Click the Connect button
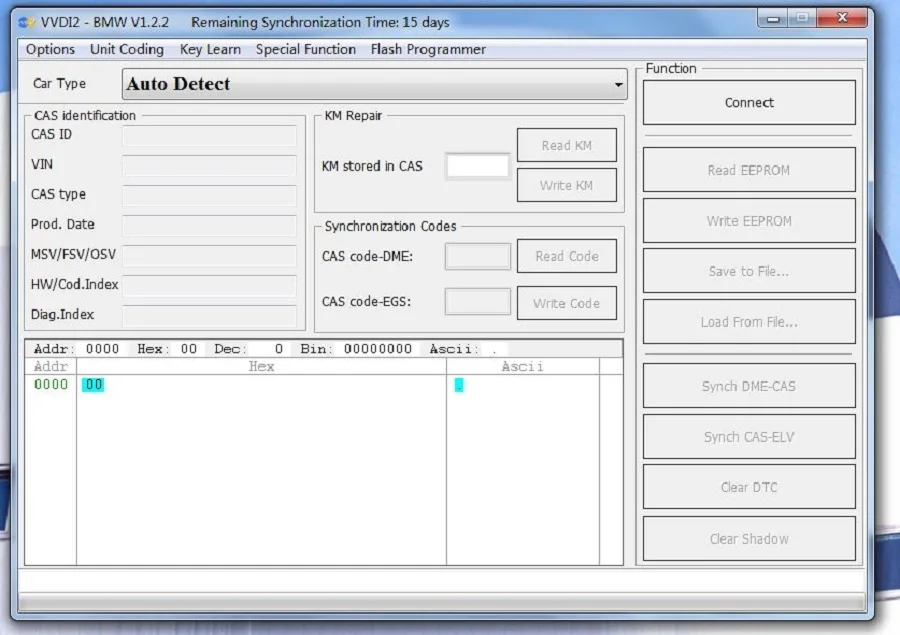Screen dimensions: 900x635 click(749, 103)
